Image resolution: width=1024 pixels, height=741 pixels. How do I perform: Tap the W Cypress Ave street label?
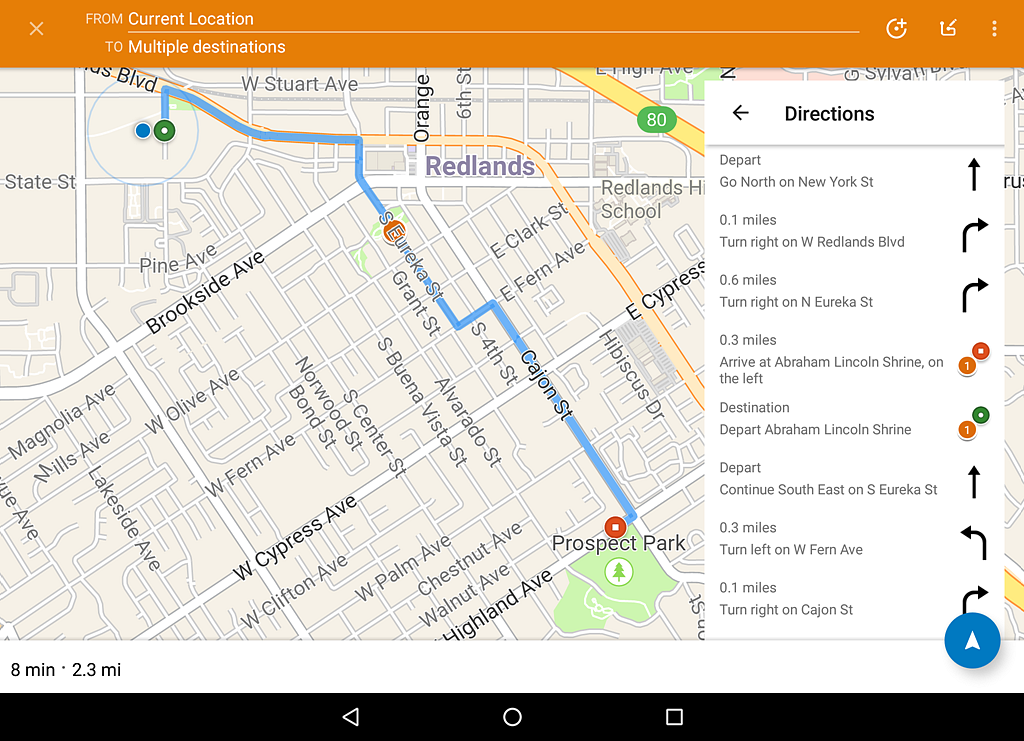(295, 537)
